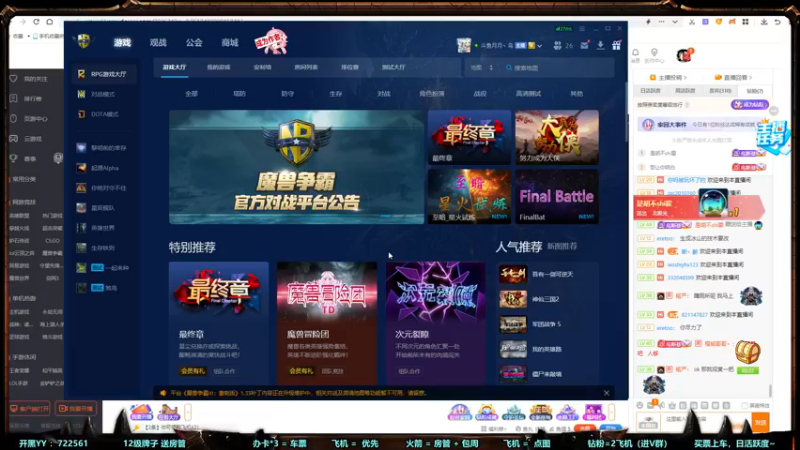Switch to the 新图推荐 list
800x450 pixels.
click(x=562, y=246)
